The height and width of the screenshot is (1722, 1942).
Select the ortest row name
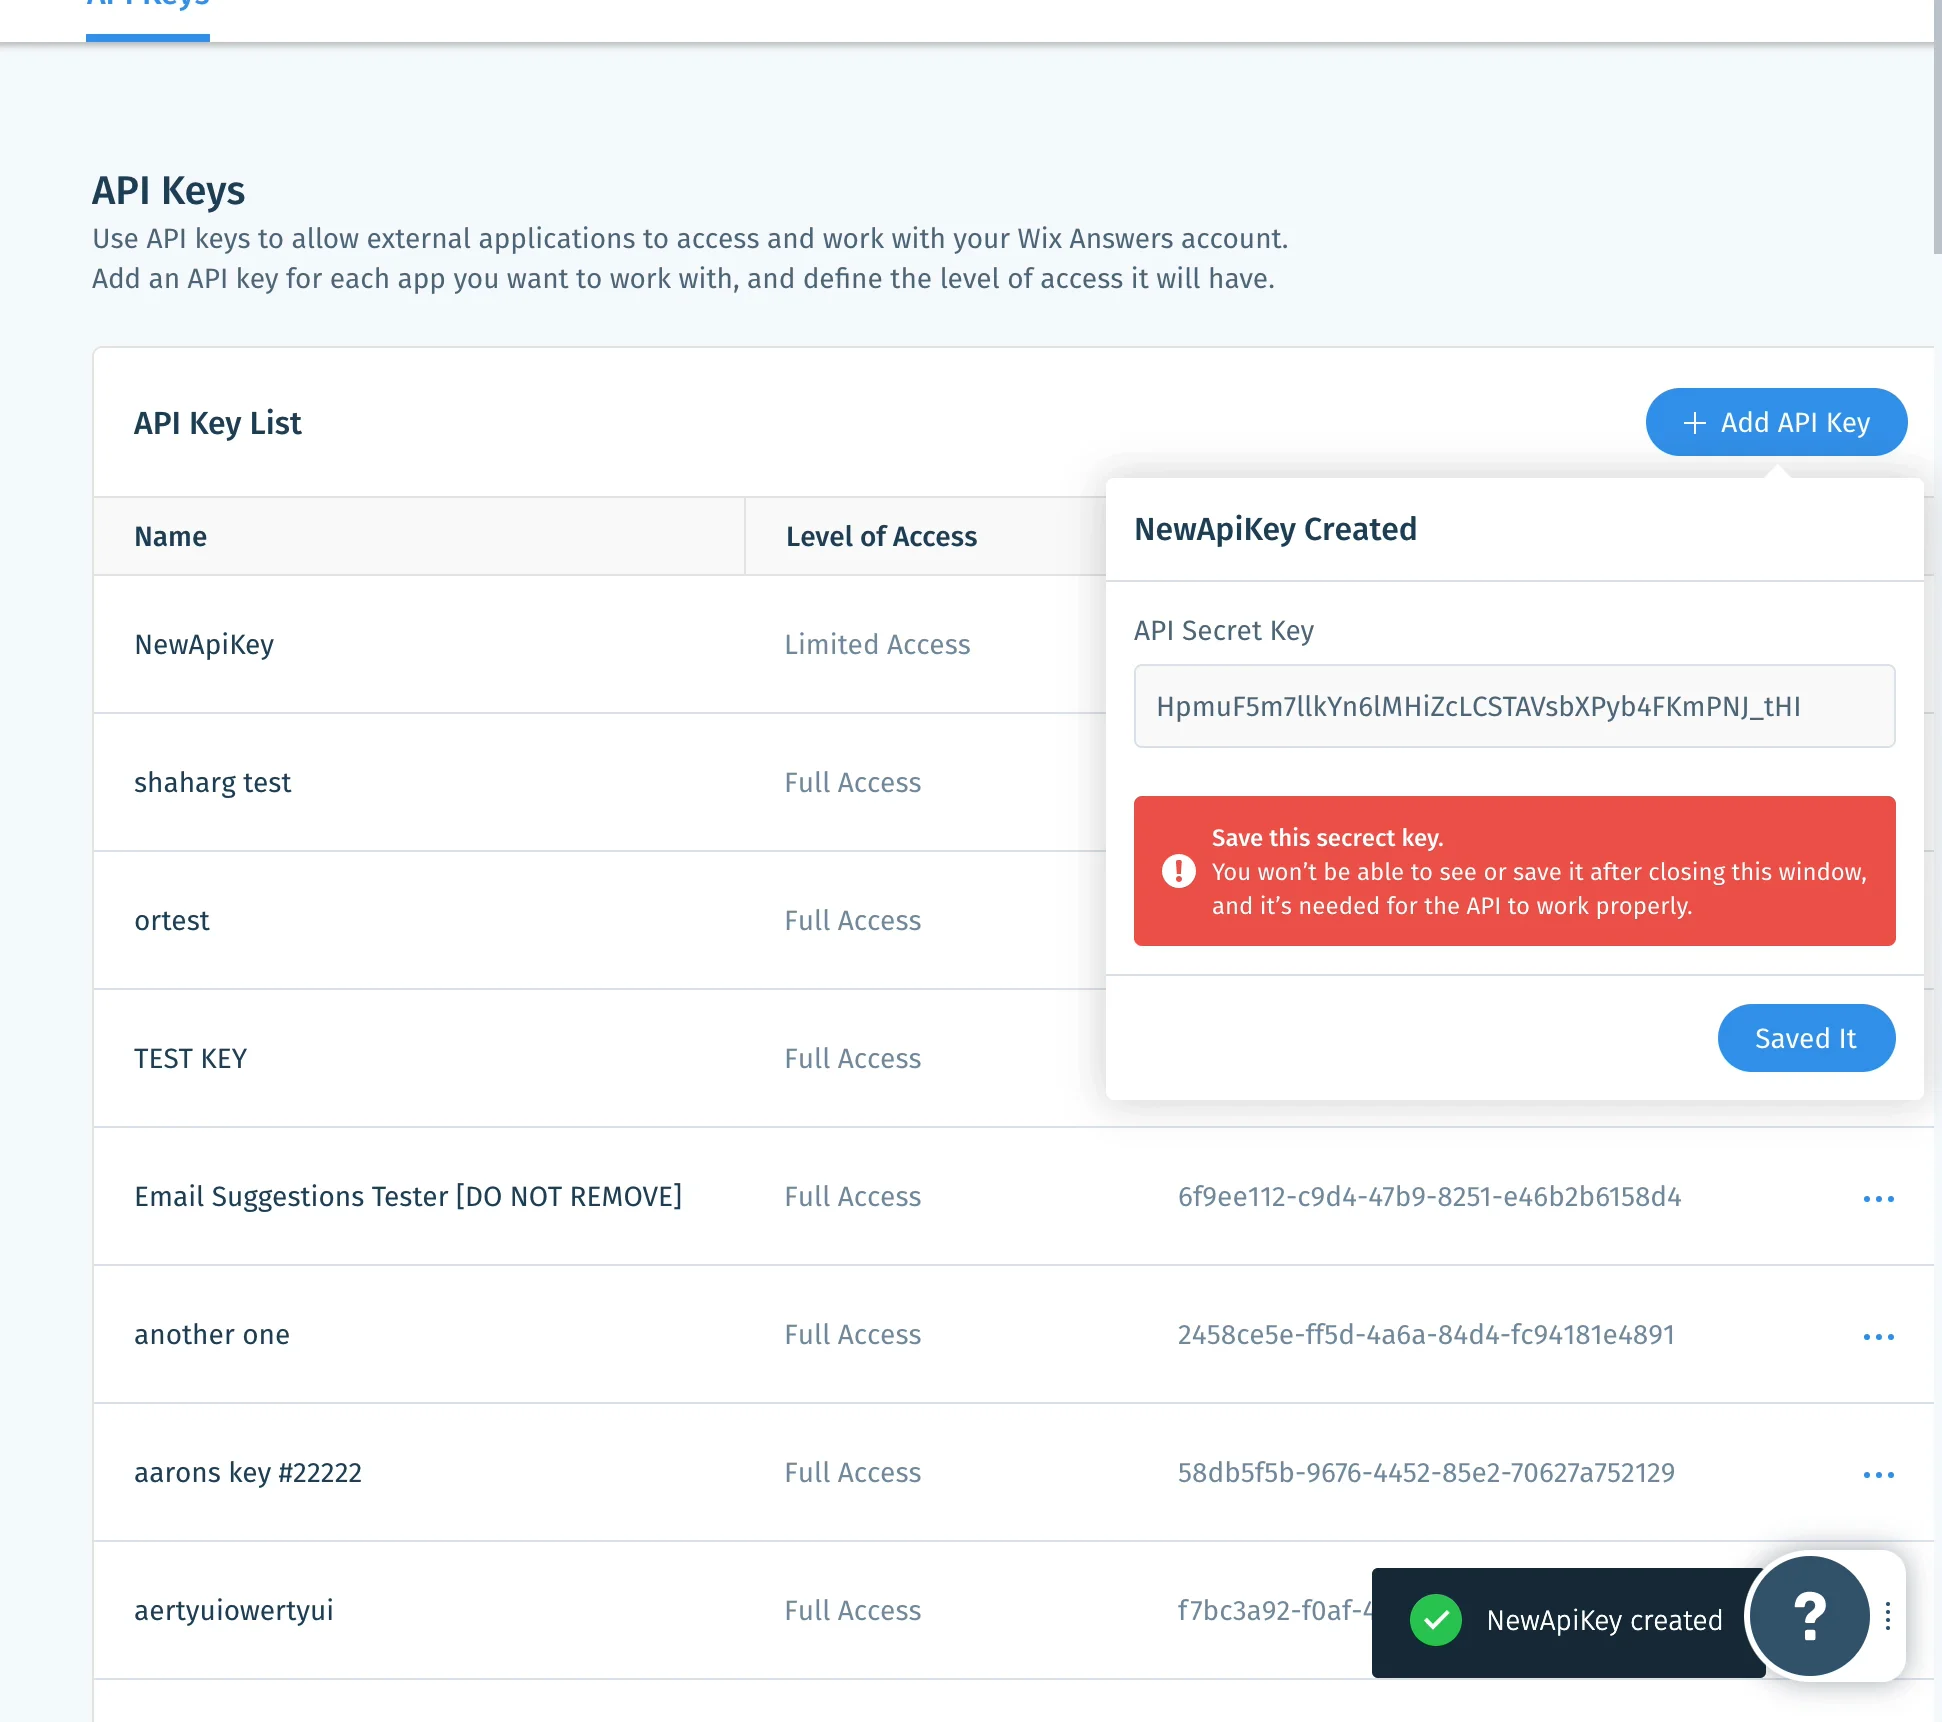(x=172, y=921)
